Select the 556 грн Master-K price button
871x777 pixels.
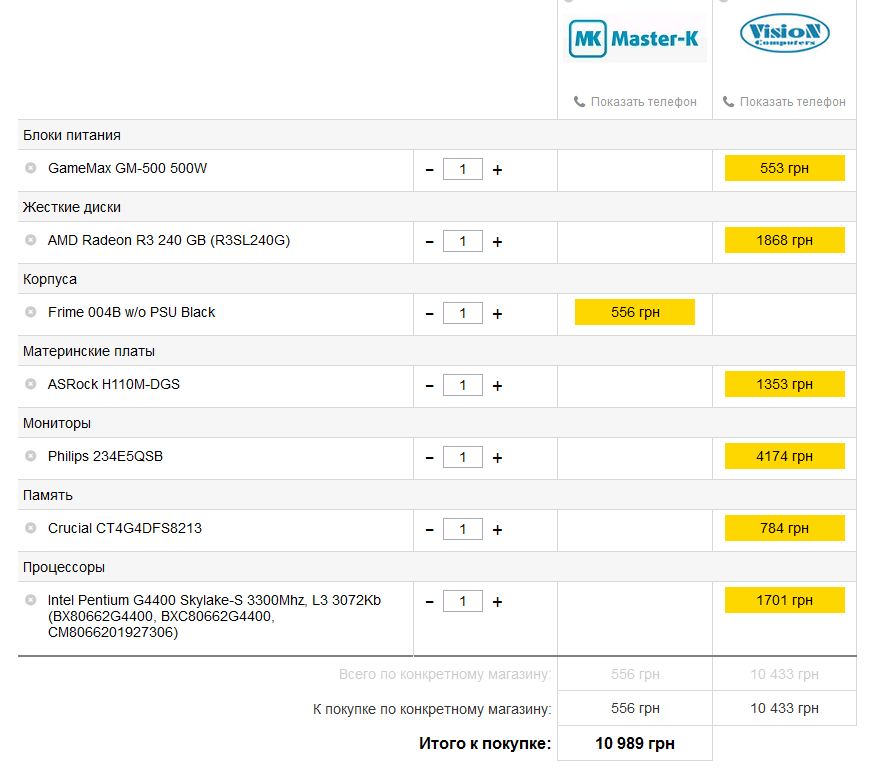click(x=635, y=312)
